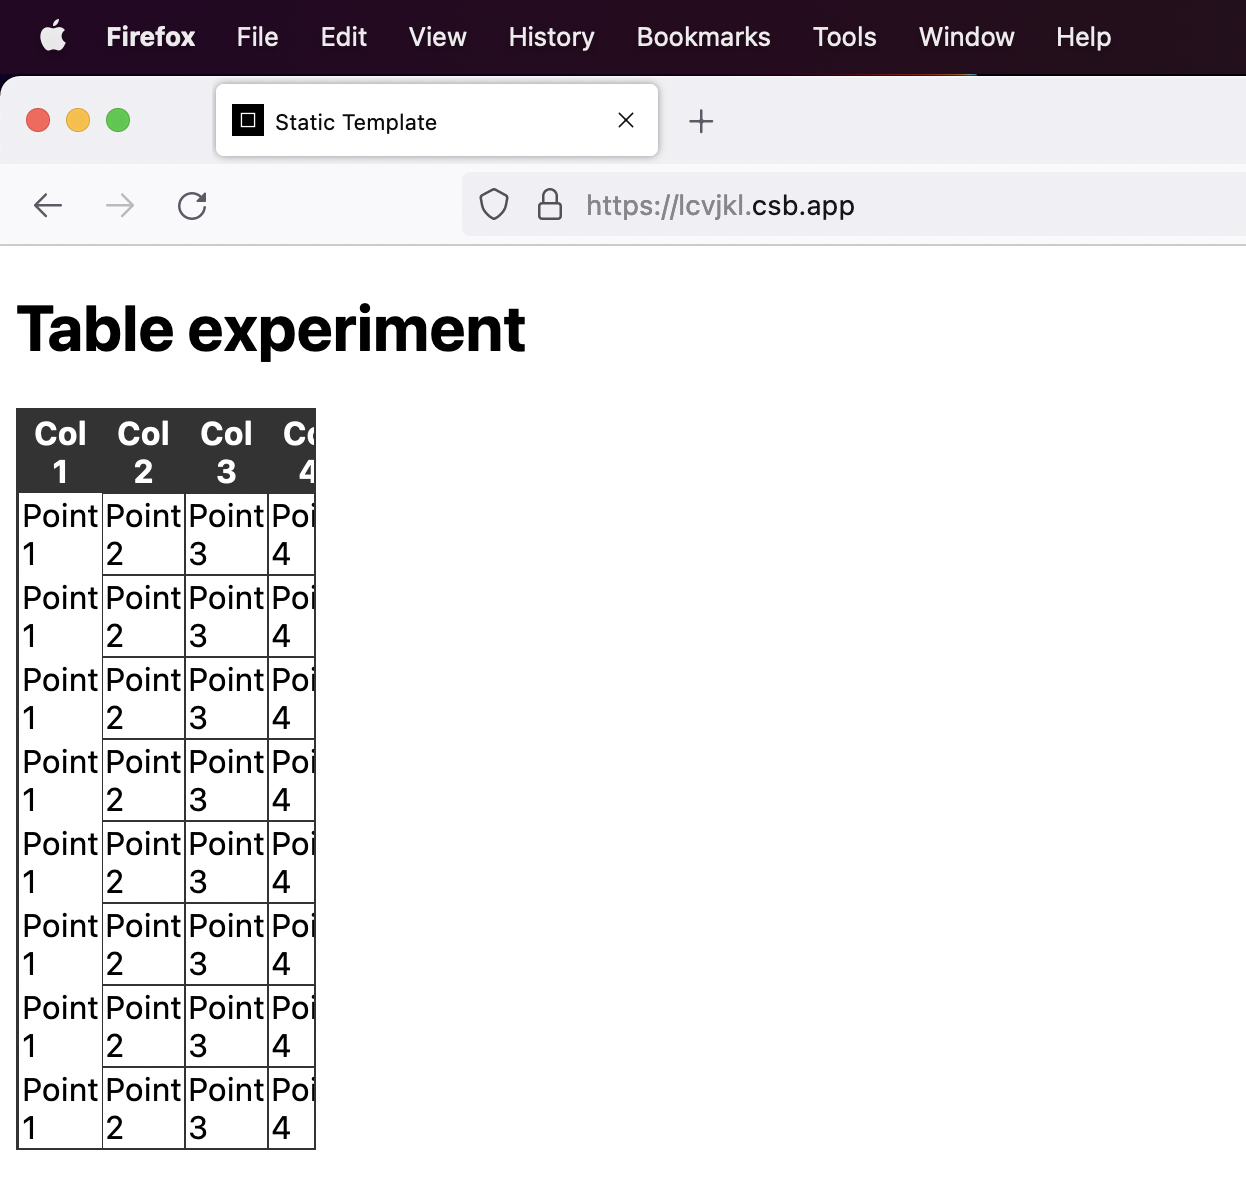1246x1192 pixels.
Task: Open the Bookmarks menu
Action: click(x=704, y=37)
